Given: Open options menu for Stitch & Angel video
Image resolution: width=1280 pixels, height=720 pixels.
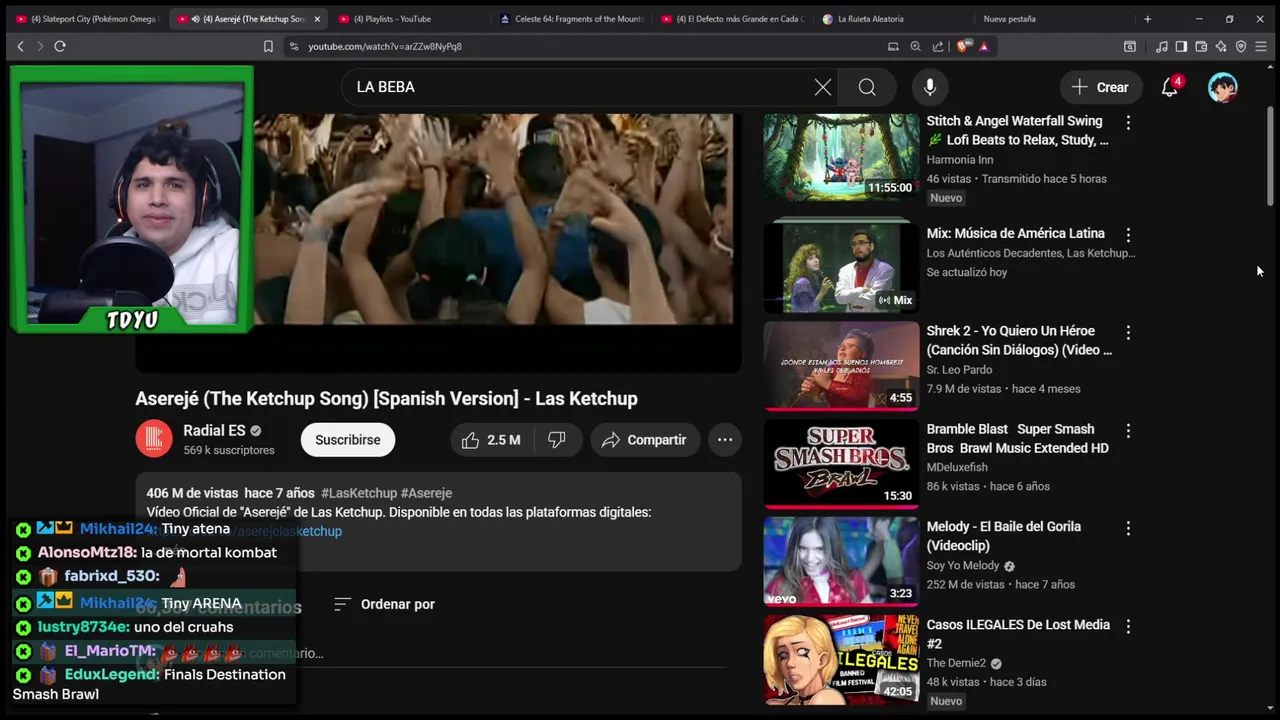Looking at the screenshot, I should click(1128, 122).
